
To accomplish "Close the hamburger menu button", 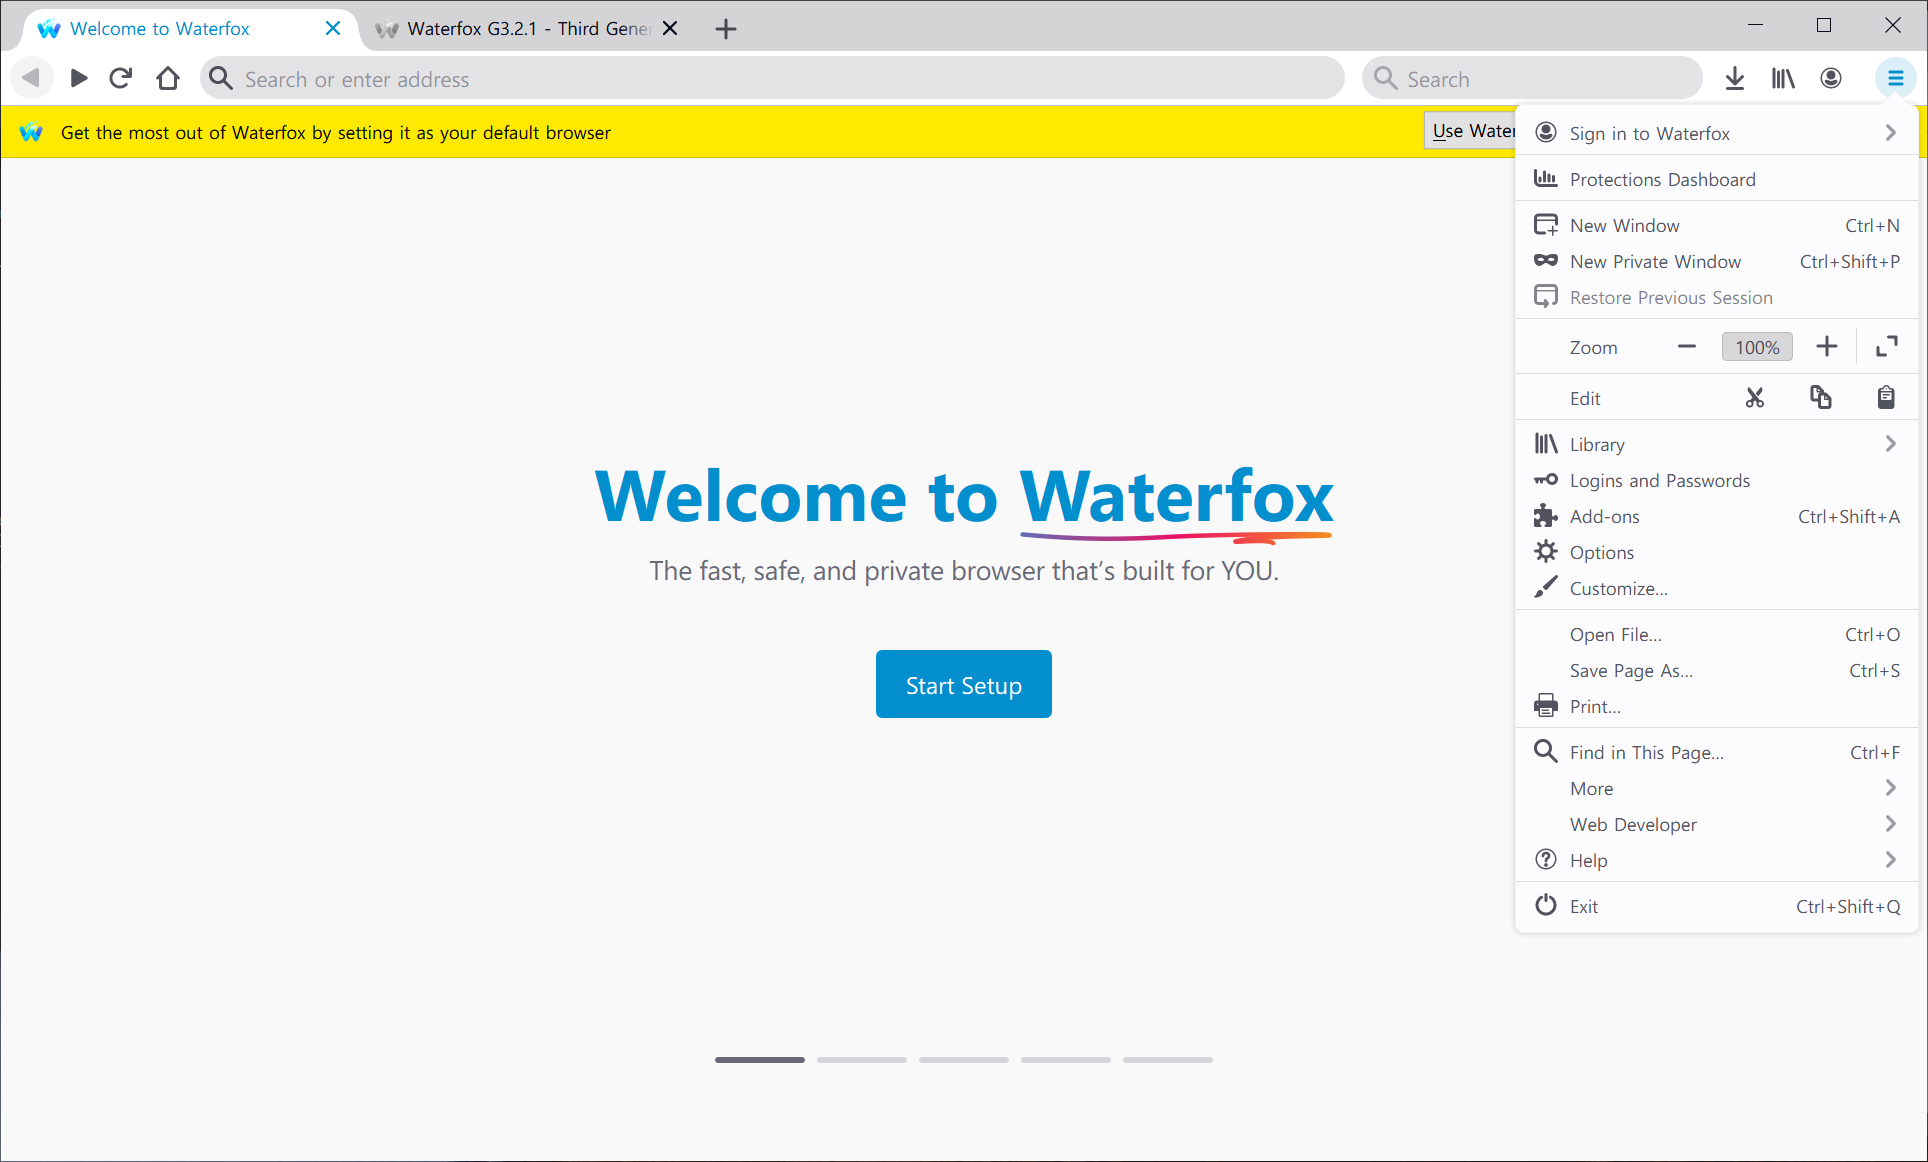I will pyautogui.click(x=1895, y=78).
